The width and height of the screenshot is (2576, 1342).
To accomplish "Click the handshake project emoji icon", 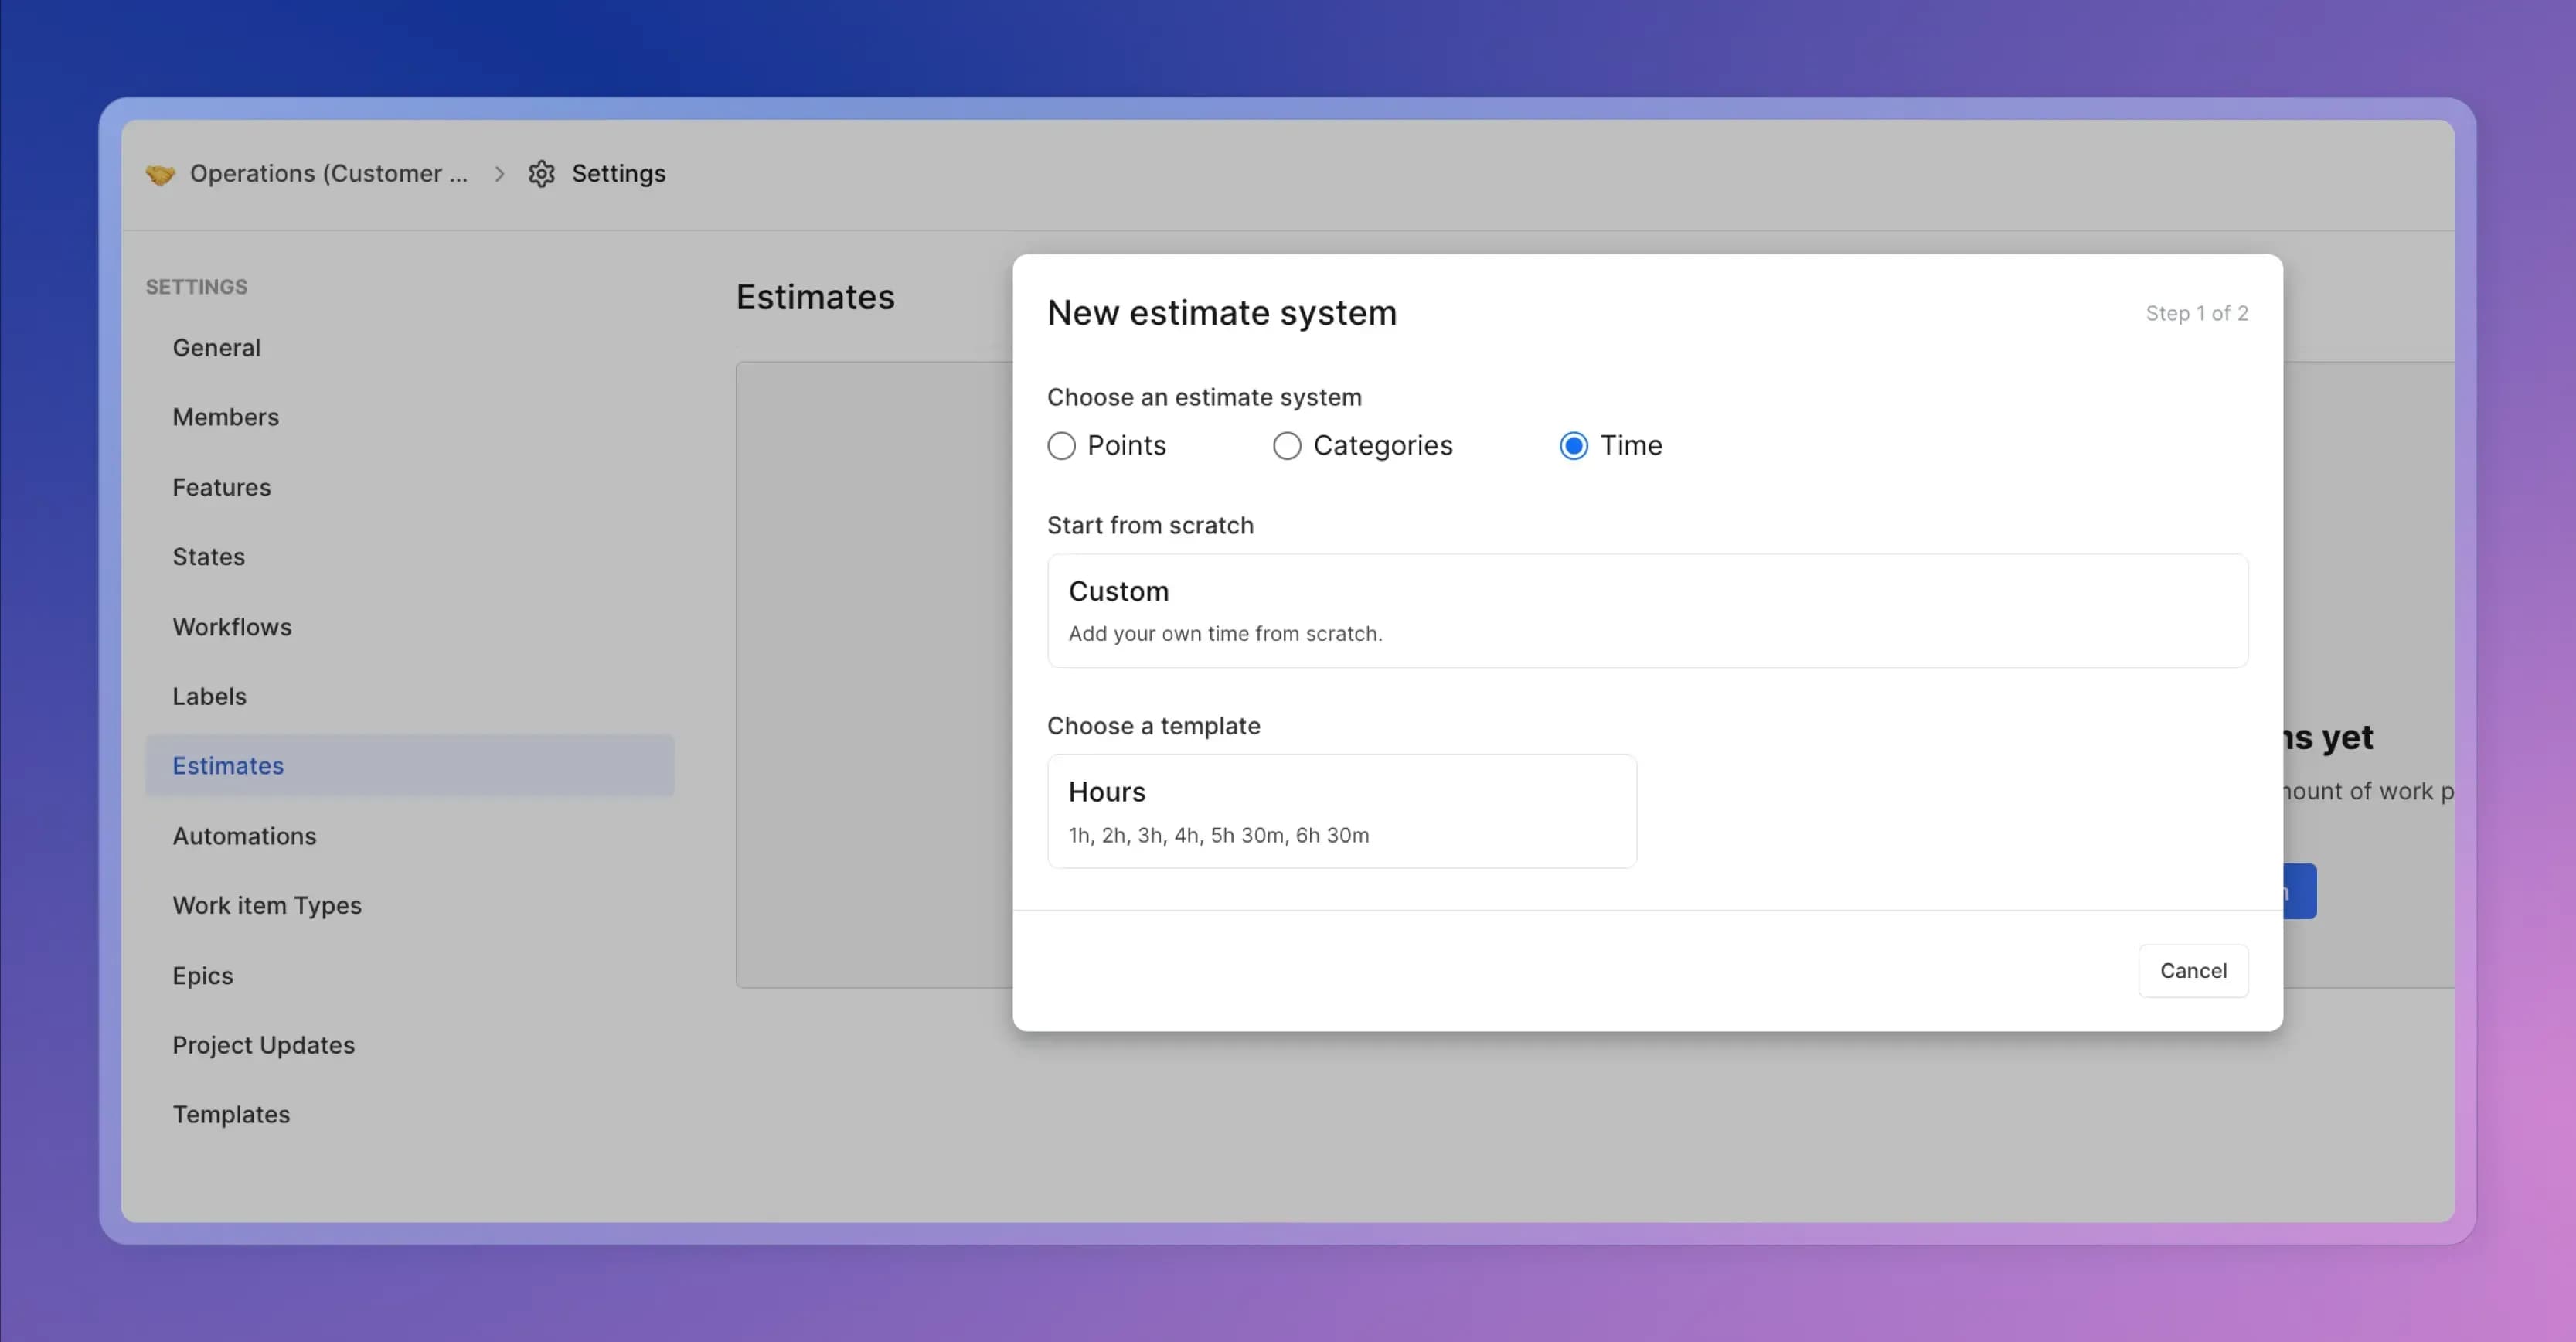I will 161,173.
